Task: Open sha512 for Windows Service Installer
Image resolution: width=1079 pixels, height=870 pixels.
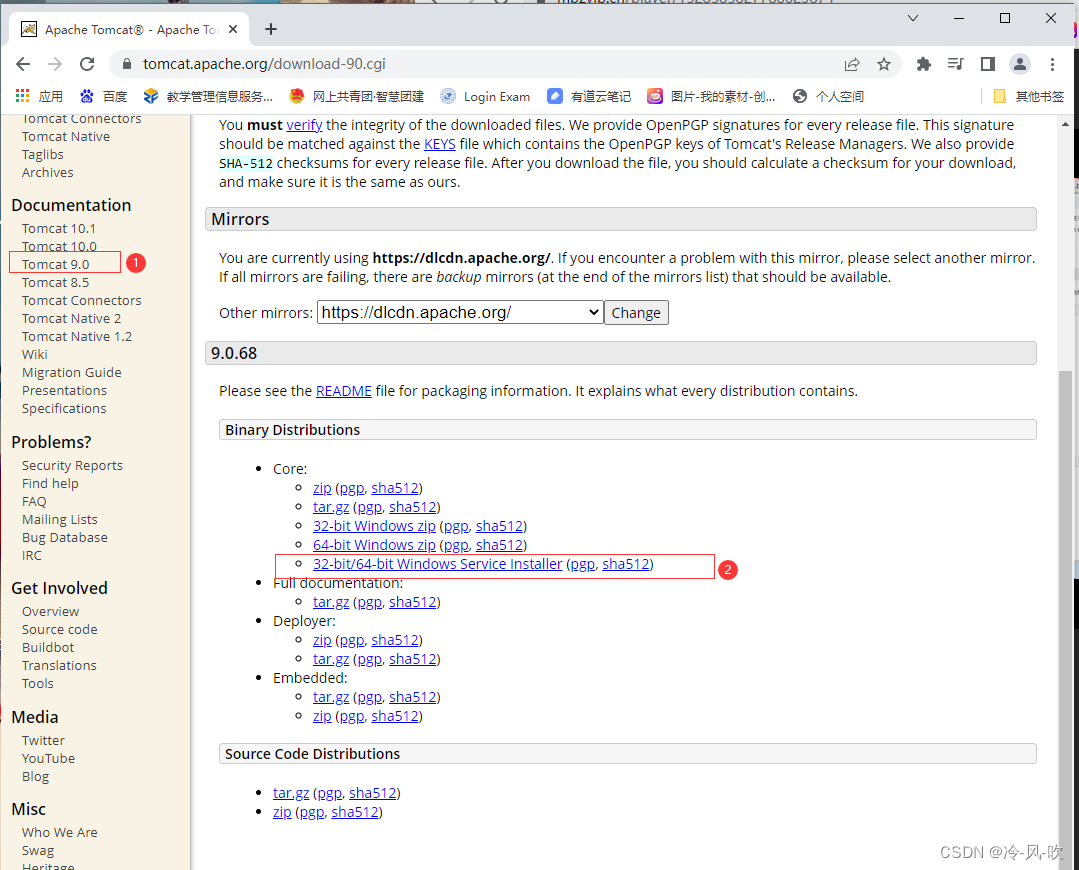Action: tap(626, 564)
